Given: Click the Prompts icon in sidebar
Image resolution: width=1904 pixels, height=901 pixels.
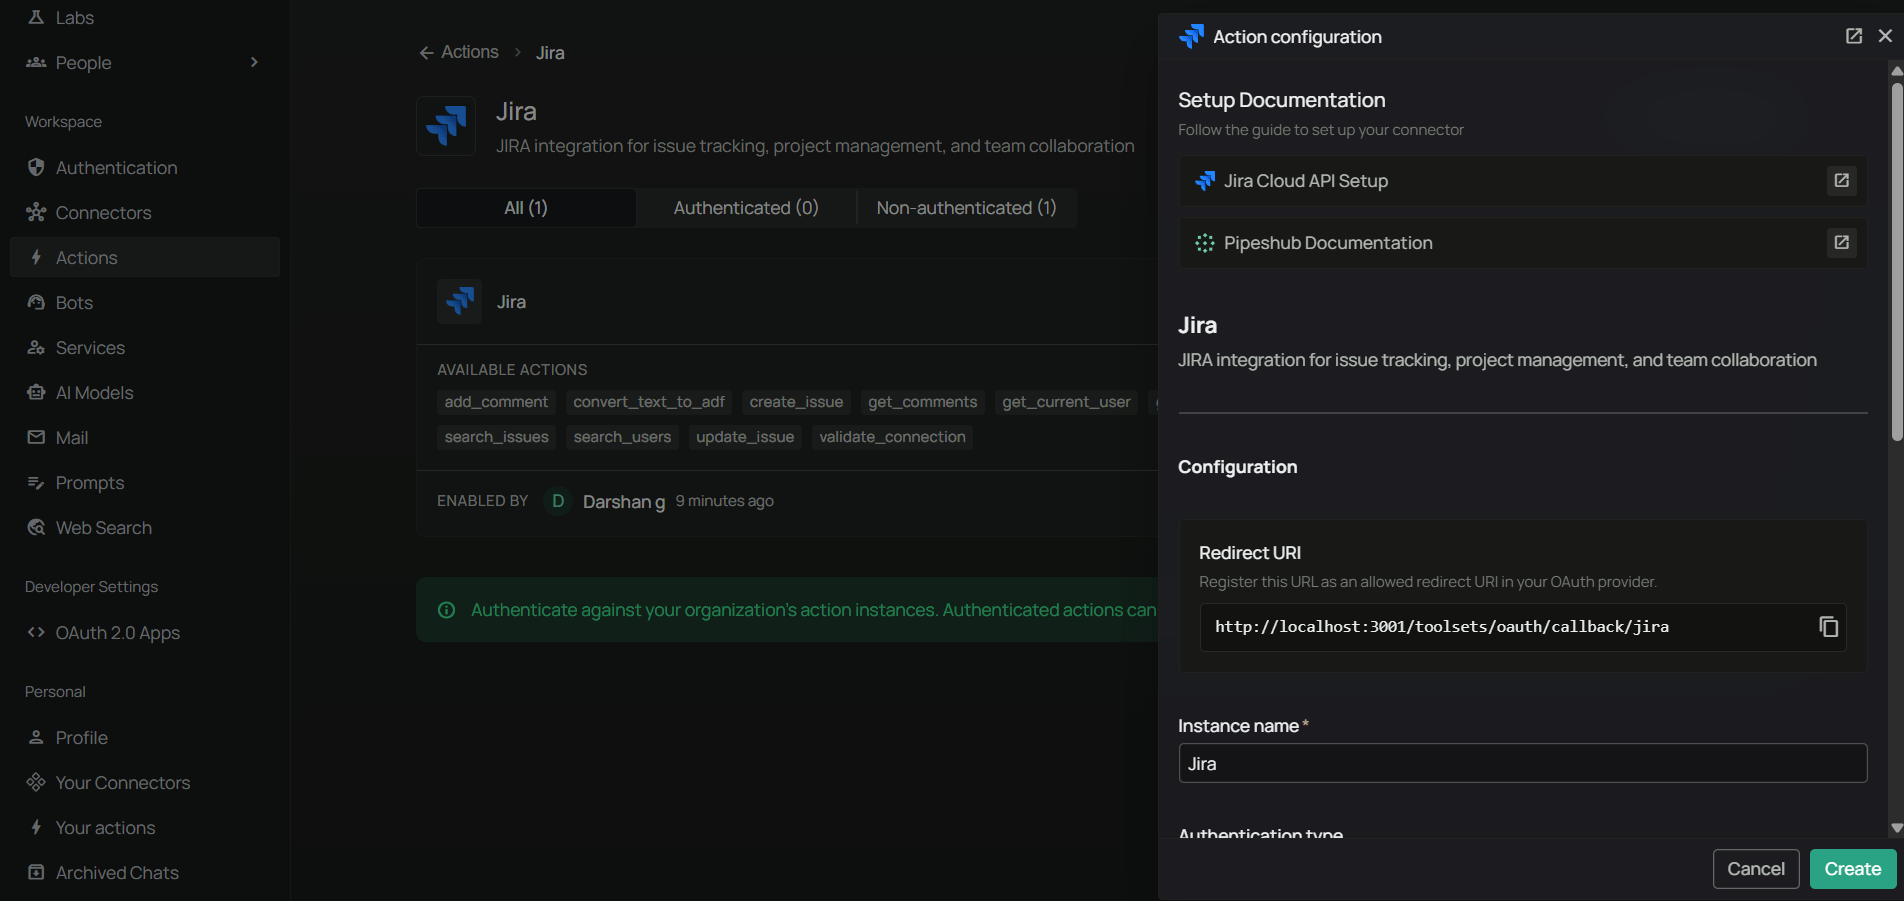Looking at the screenshot, I should point(36,482).
